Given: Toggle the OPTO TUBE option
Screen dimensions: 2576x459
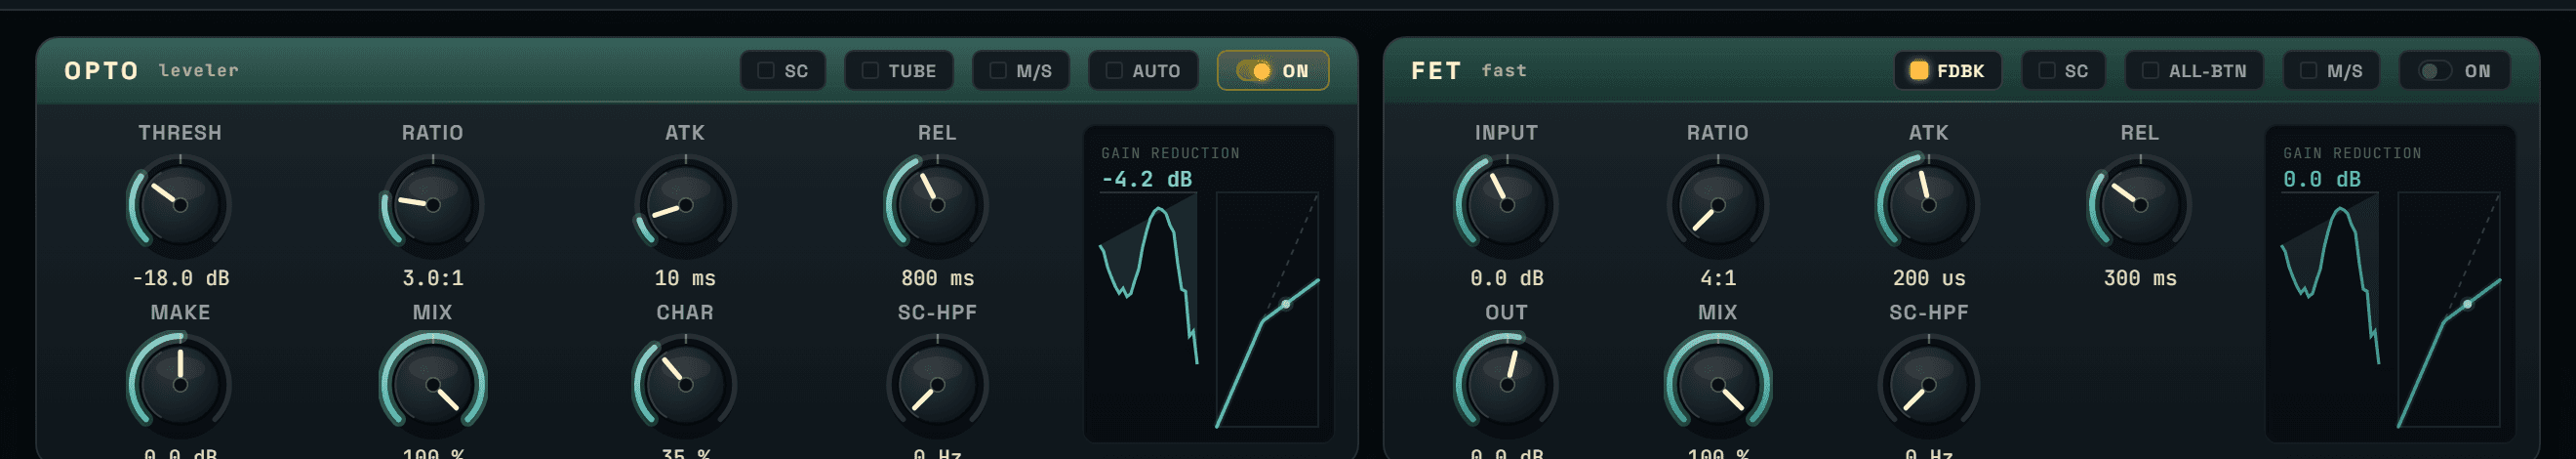Looking at the screenshot, I should [x=898, y=71].
